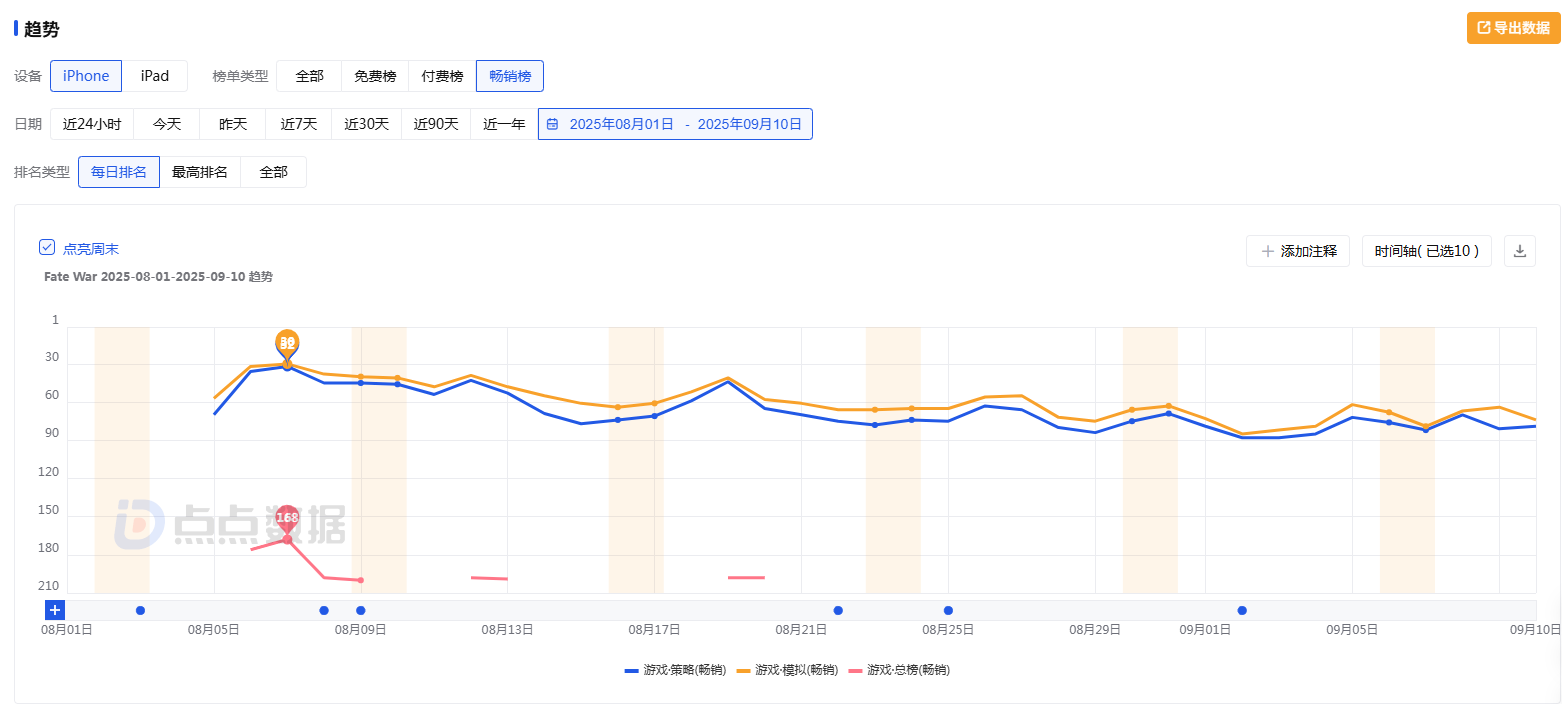Switch device to iPad
The height and width of the screenshot is (704, 1562).
pos(155,76)
